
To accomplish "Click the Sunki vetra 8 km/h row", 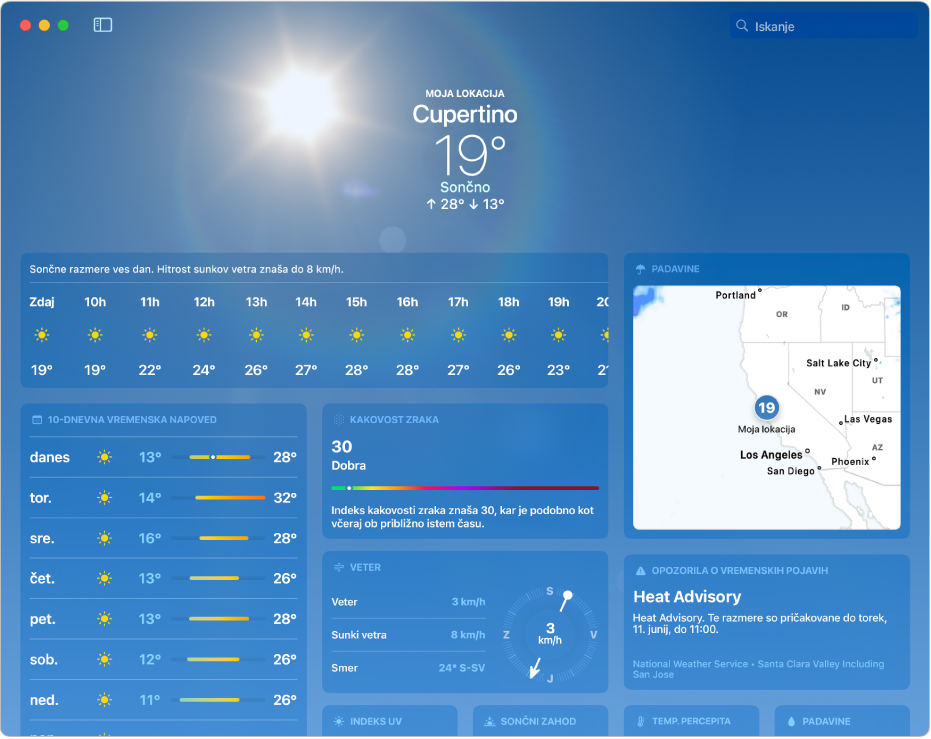I will [x=408, y=635].
